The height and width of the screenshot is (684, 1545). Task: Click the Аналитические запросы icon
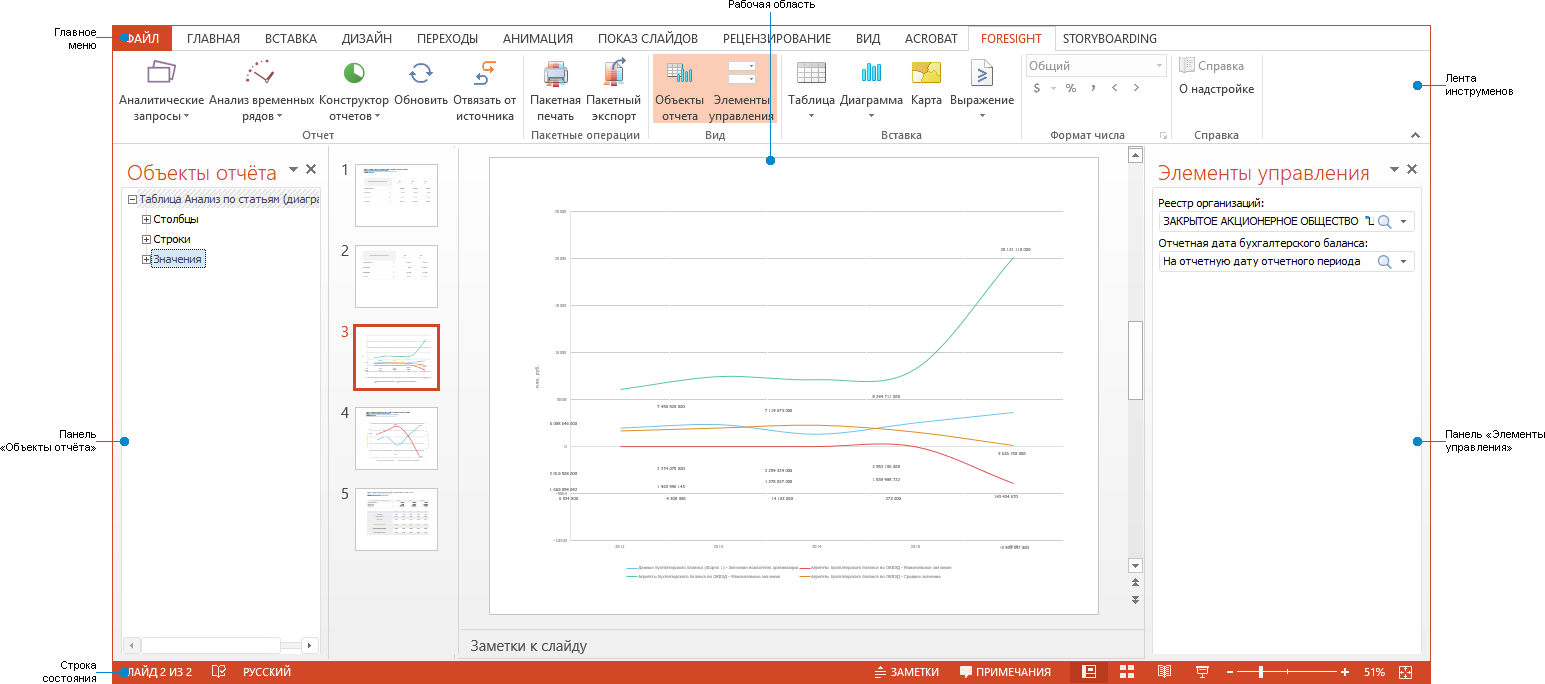(x=162, y=72)
